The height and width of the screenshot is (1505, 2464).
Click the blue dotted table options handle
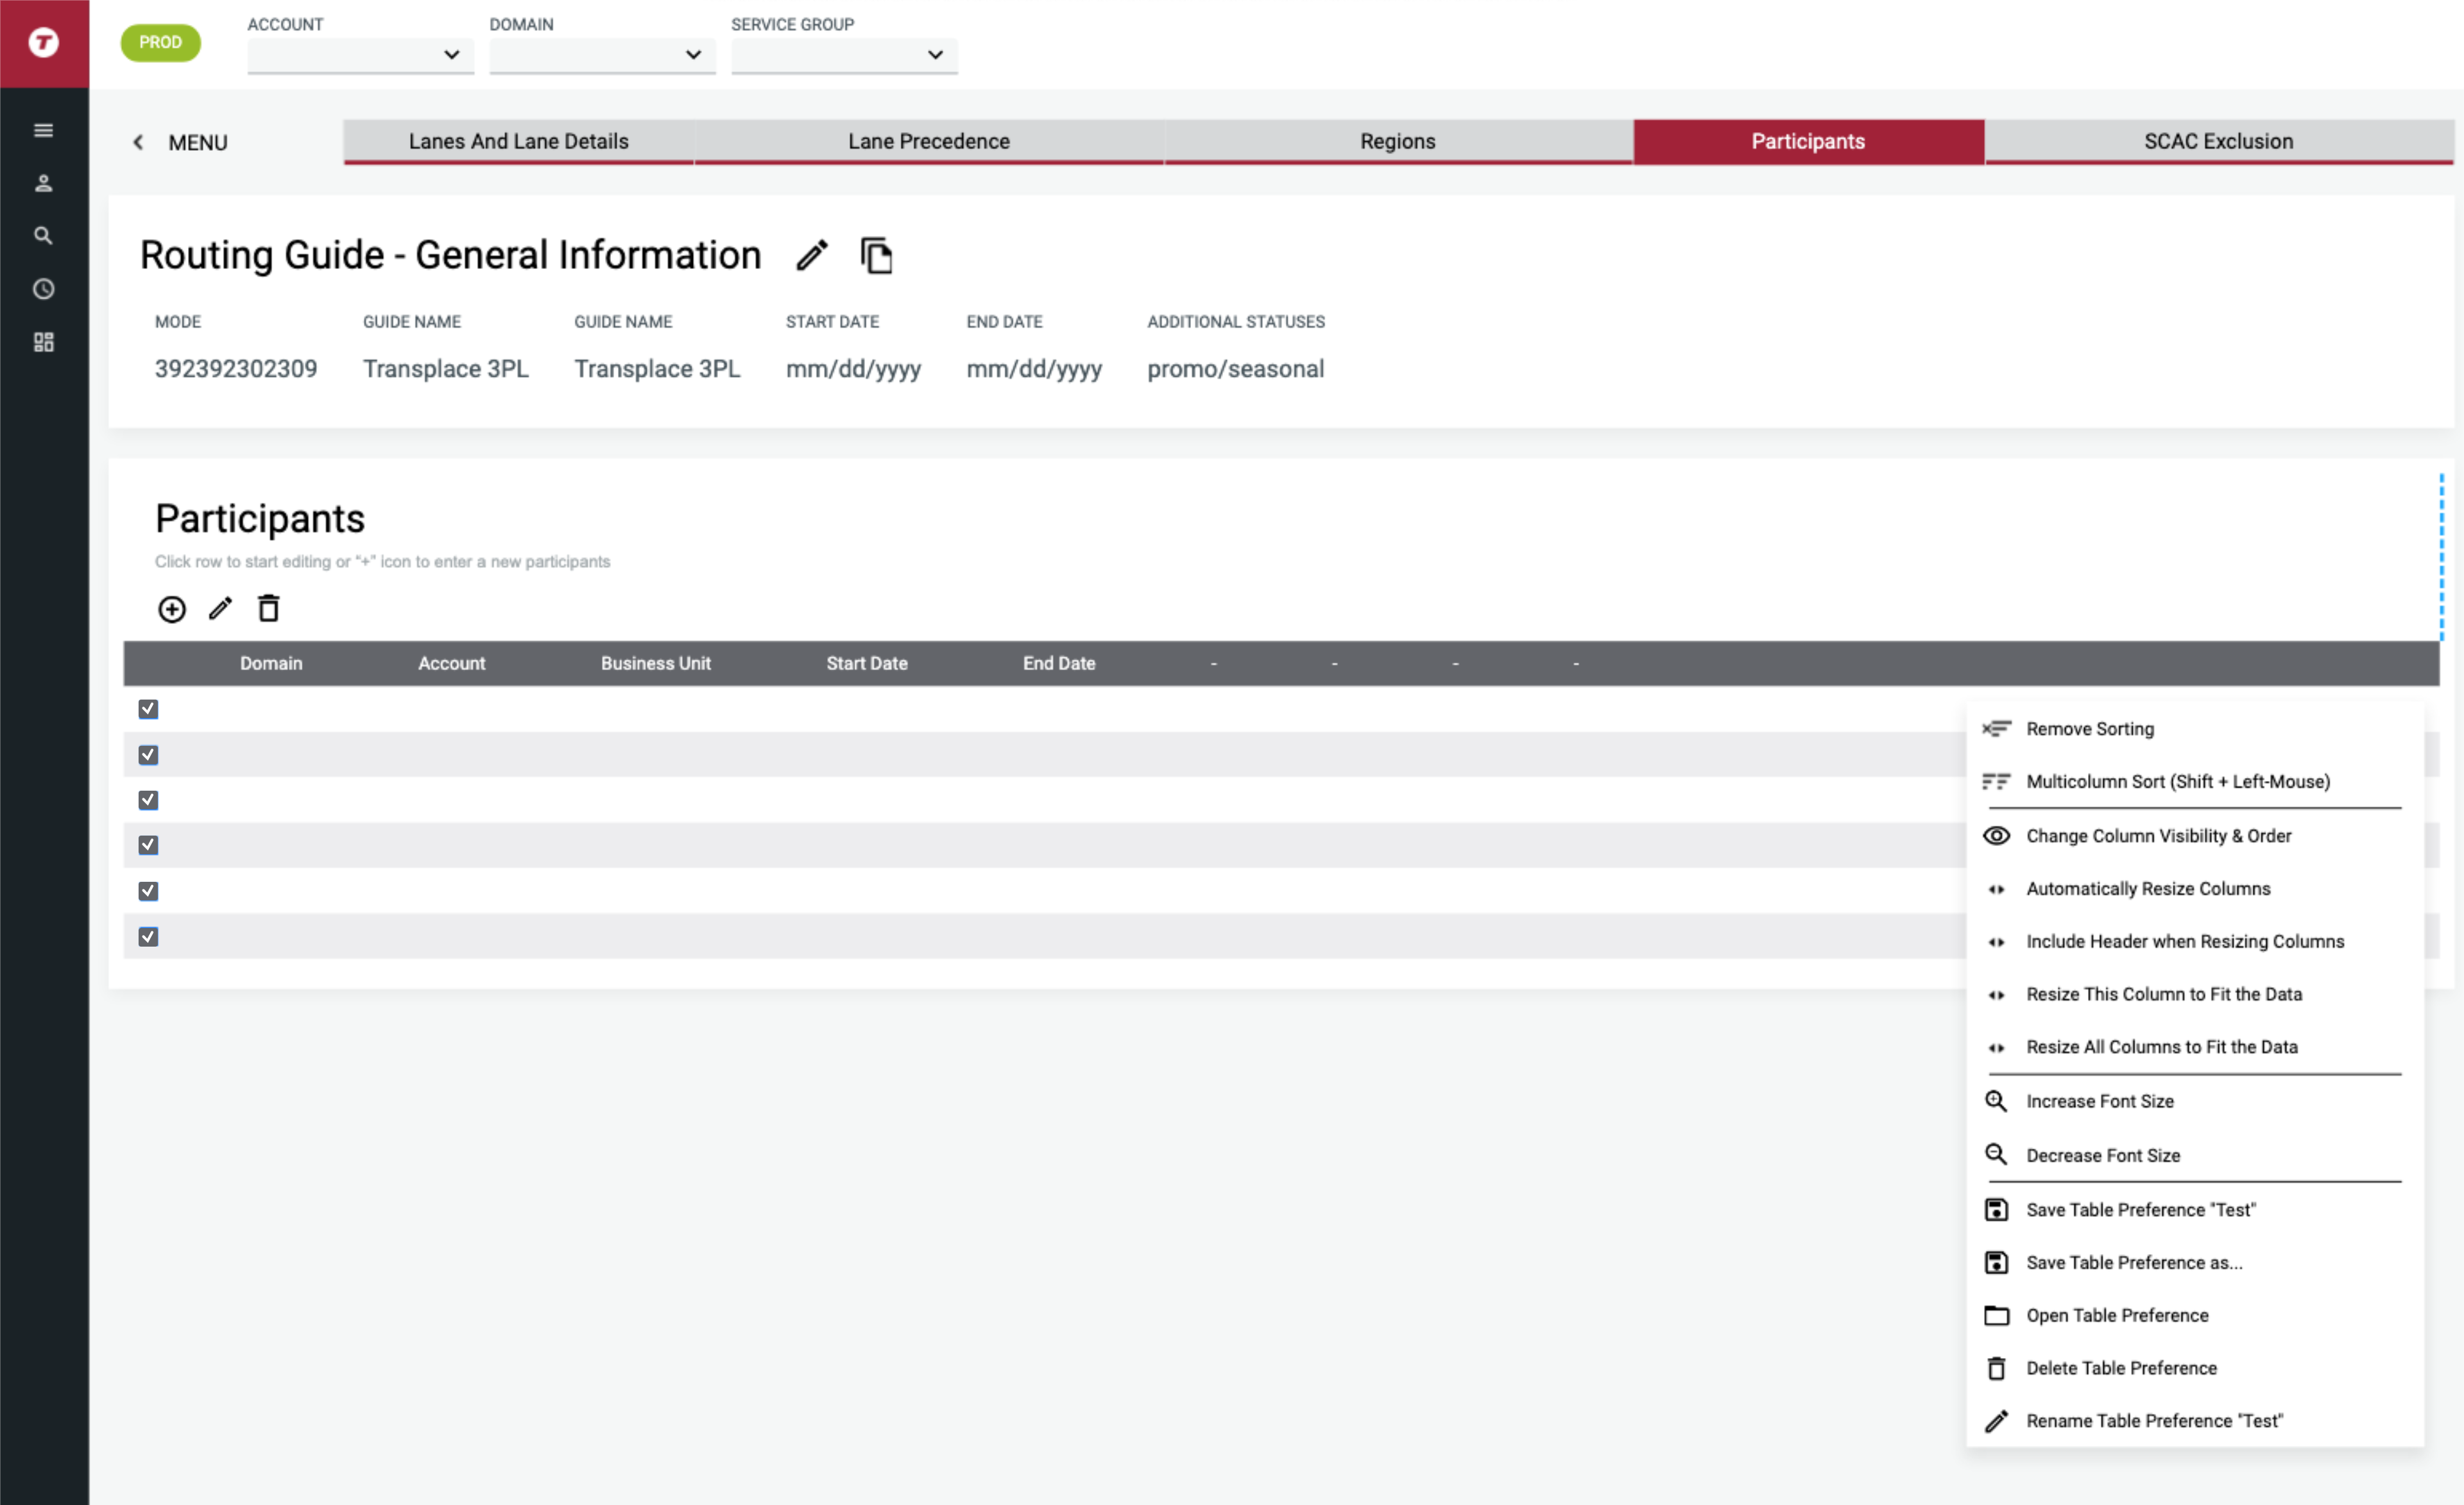pos(2441,557)
